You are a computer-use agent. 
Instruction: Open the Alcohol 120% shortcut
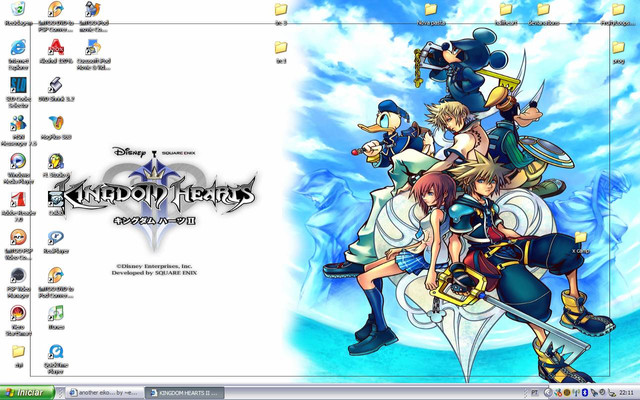(x=56, y=48)
